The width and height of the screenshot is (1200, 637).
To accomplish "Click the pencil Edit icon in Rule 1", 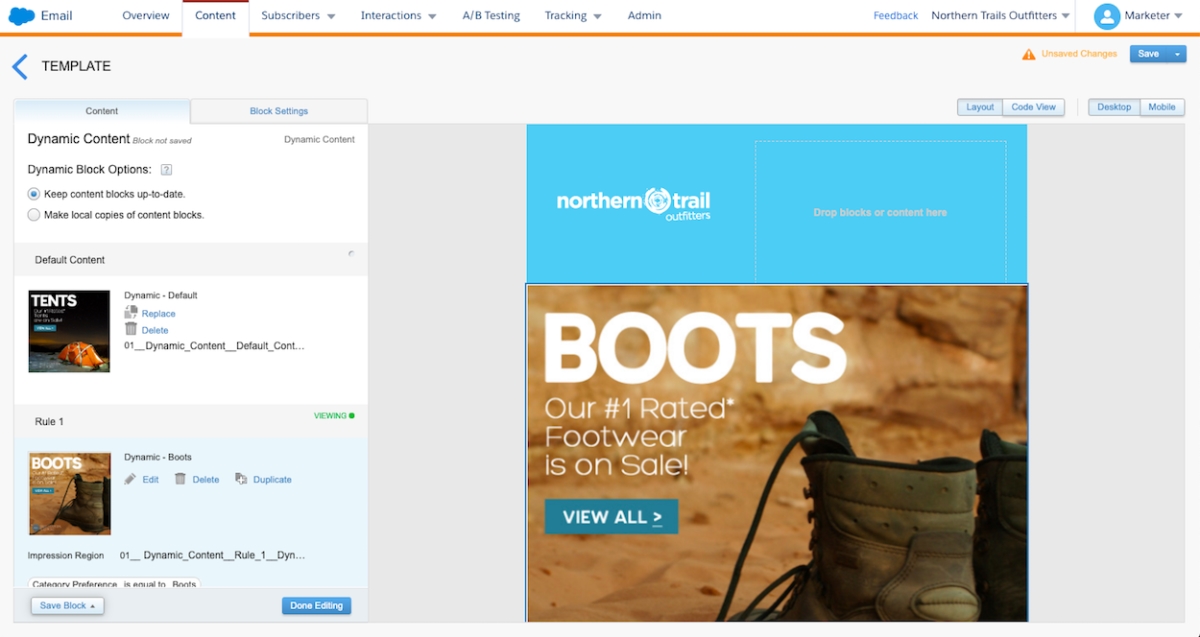I will tap(131, 479).
